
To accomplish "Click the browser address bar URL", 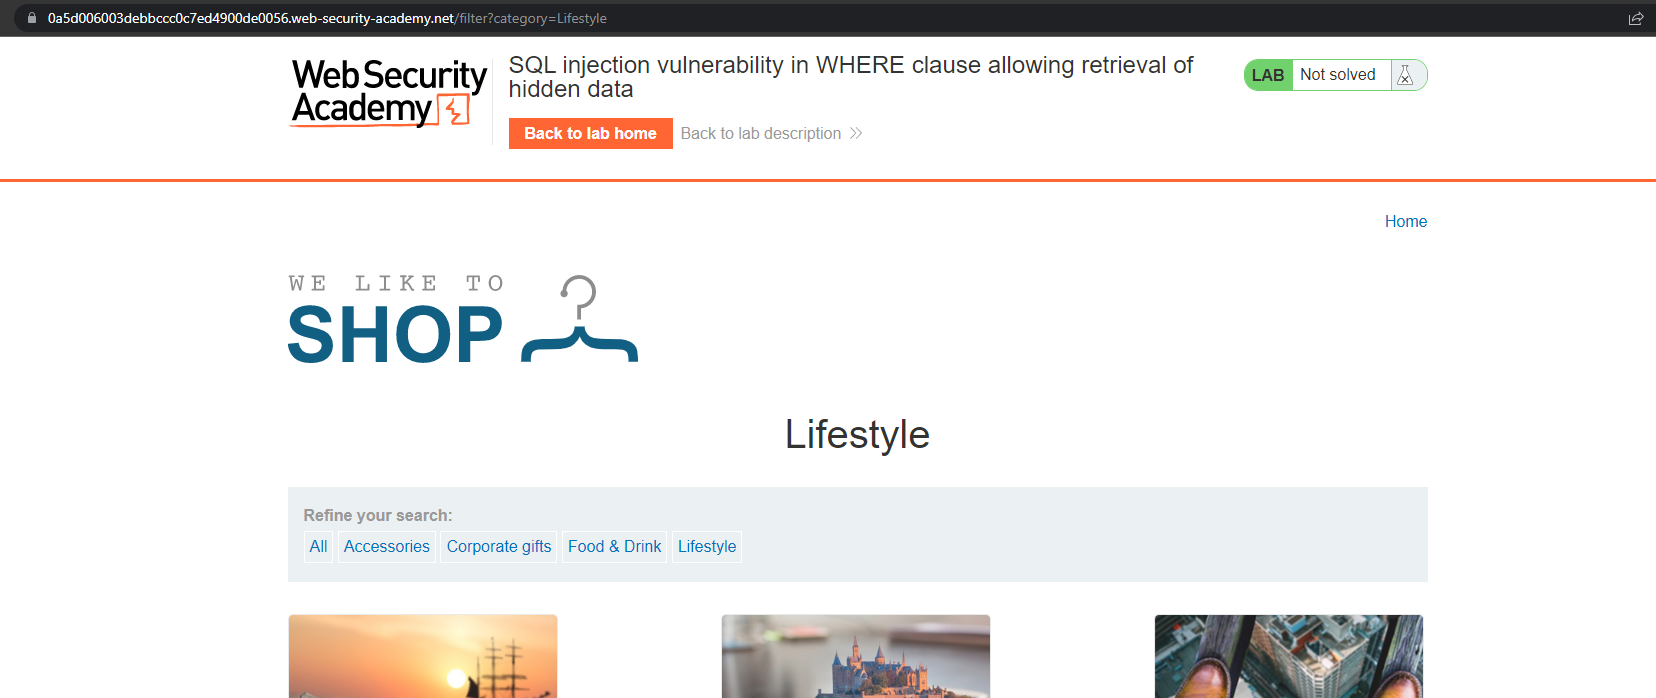I will click(x=320, y=17).
